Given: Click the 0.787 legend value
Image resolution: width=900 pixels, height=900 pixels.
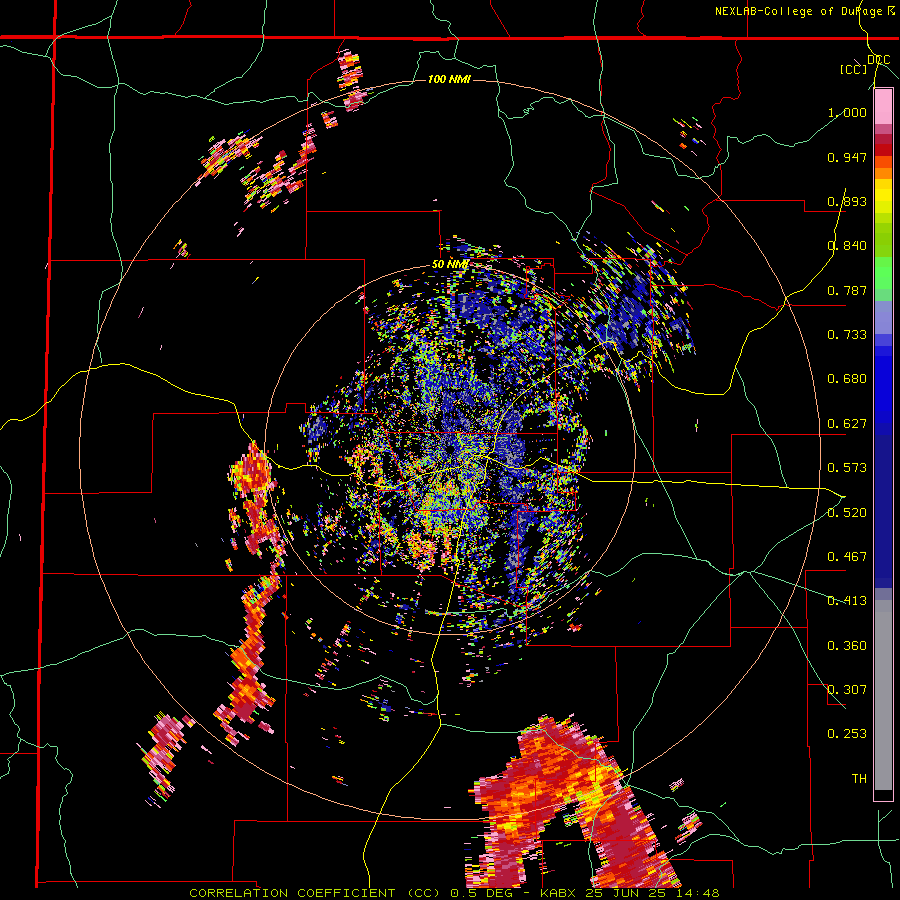Looking at the screenshot, I should pos(847,290).
